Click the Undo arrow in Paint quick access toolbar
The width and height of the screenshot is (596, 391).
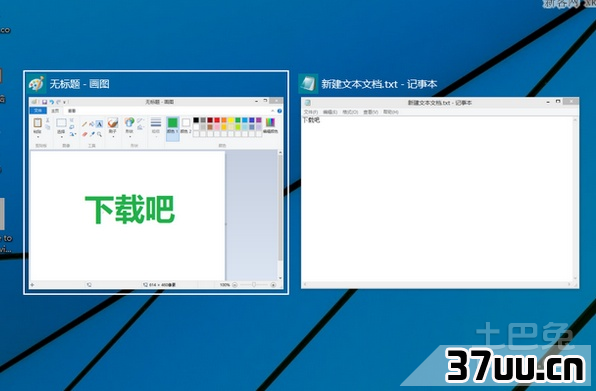51,102
